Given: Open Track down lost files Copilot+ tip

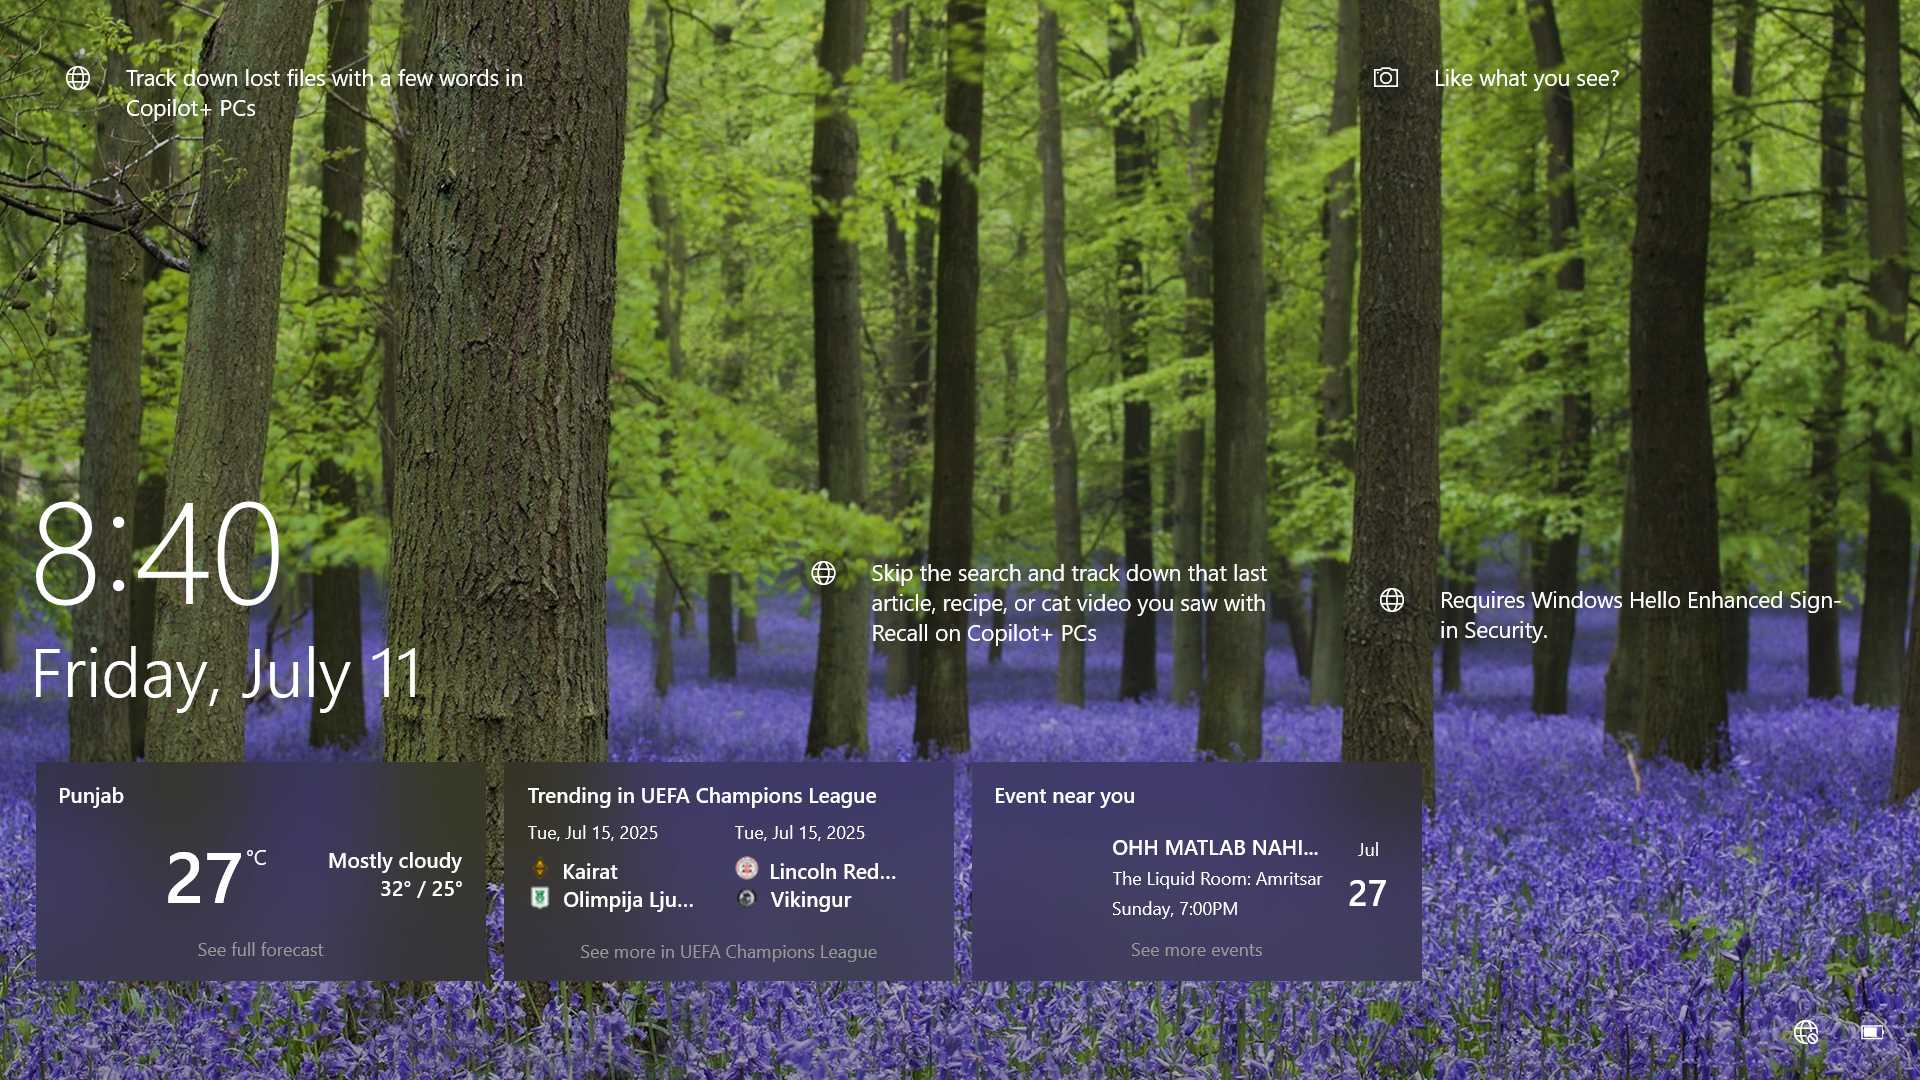Looking at the screenshot, I should click(324, 93).
